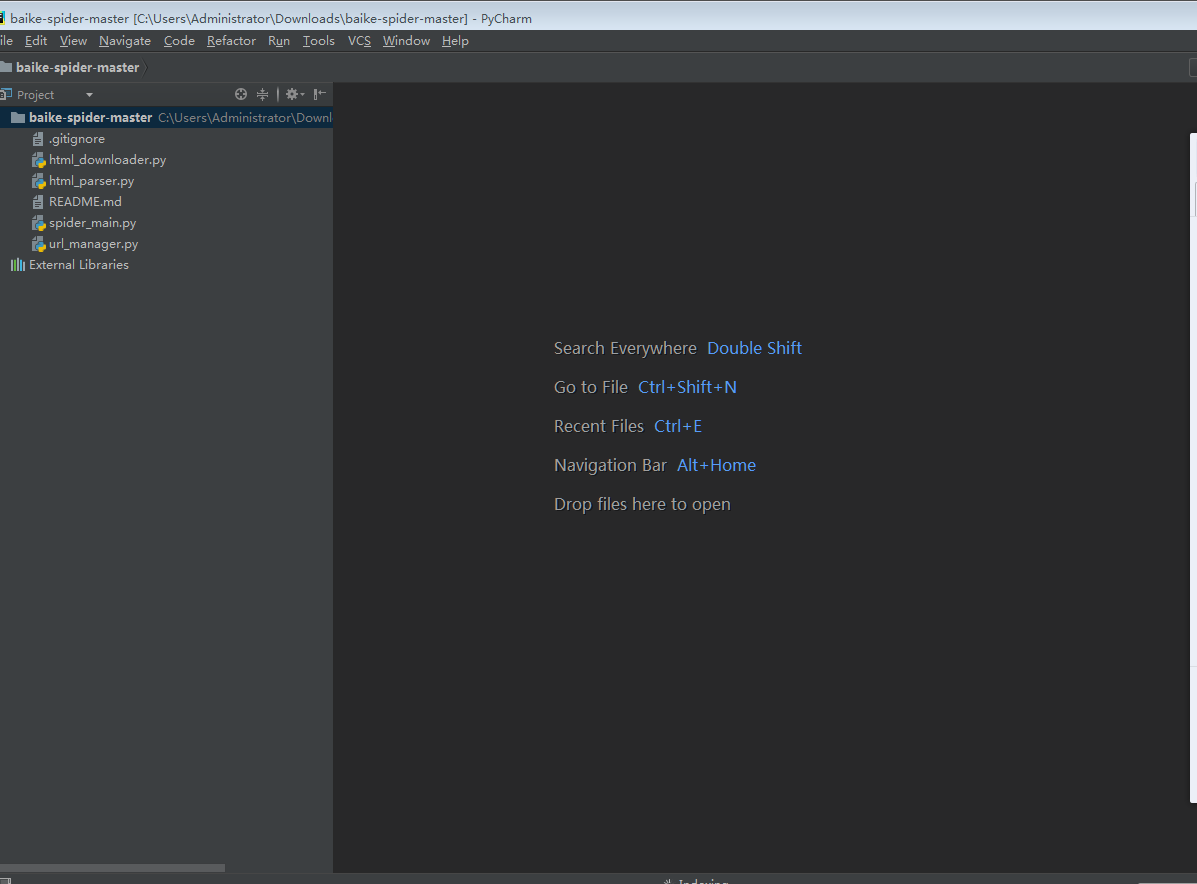Image resolution: width=1197 pixels, height=884 pixels.
Task: Click the Drop files here to open text
Action: tap(642, 505)
